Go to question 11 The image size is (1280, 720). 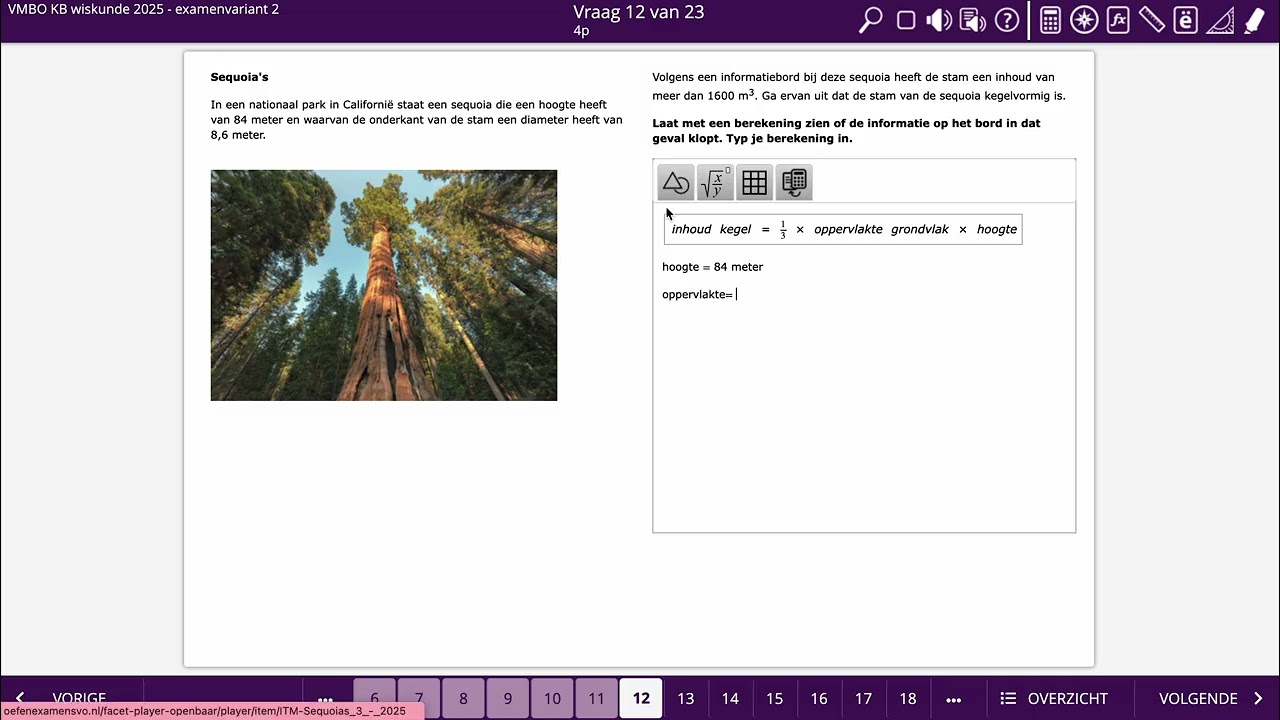click(x=596, y=698)
